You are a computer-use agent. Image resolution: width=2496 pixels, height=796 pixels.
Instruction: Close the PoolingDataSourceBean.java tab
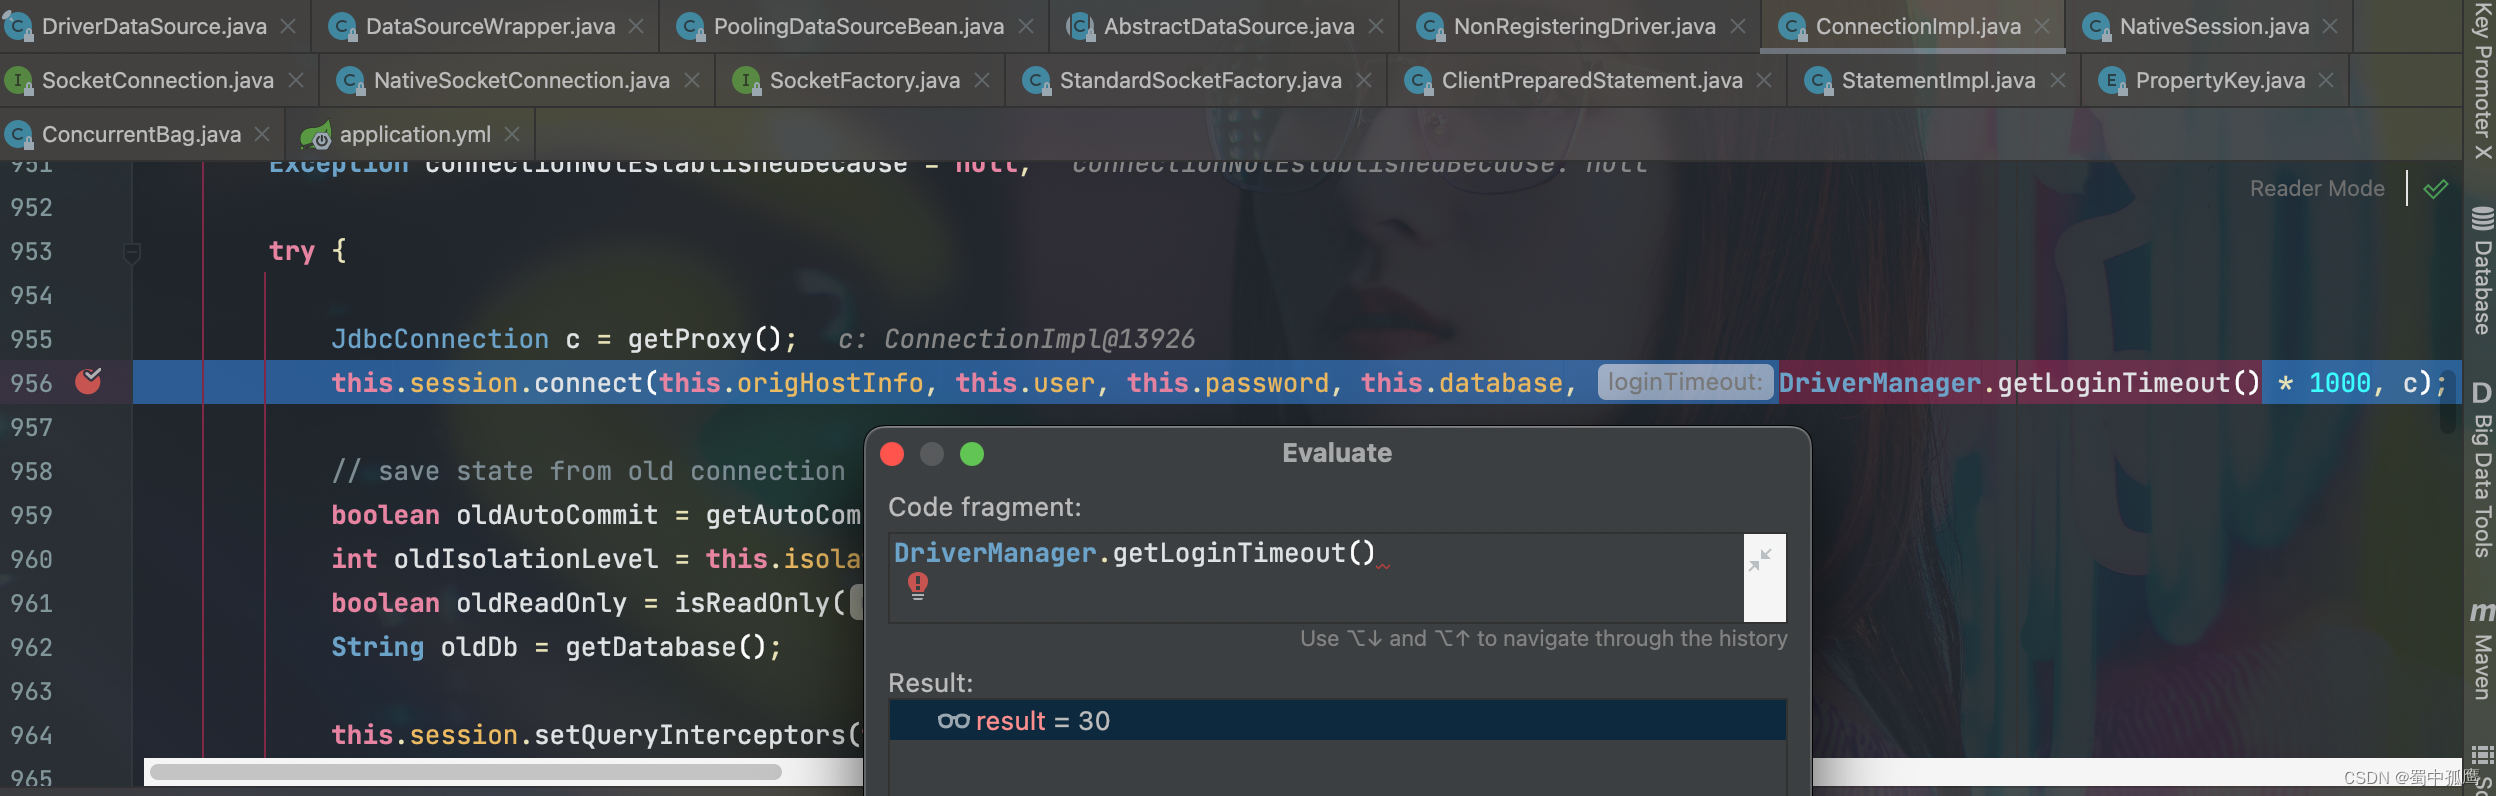[x=1026, y=26]
